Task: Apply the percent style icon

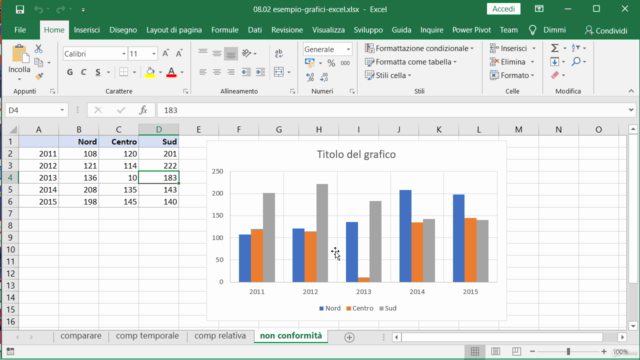Action: tap(331, 63)
